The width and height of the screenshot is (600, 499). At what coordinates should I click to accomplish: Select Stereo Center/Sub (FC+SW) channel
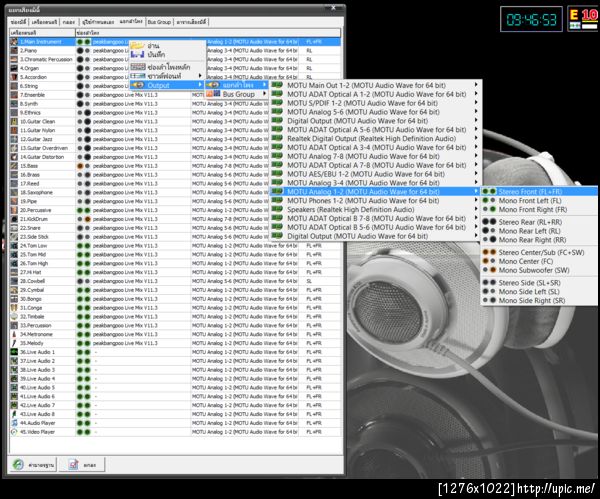tap(539, 252)
